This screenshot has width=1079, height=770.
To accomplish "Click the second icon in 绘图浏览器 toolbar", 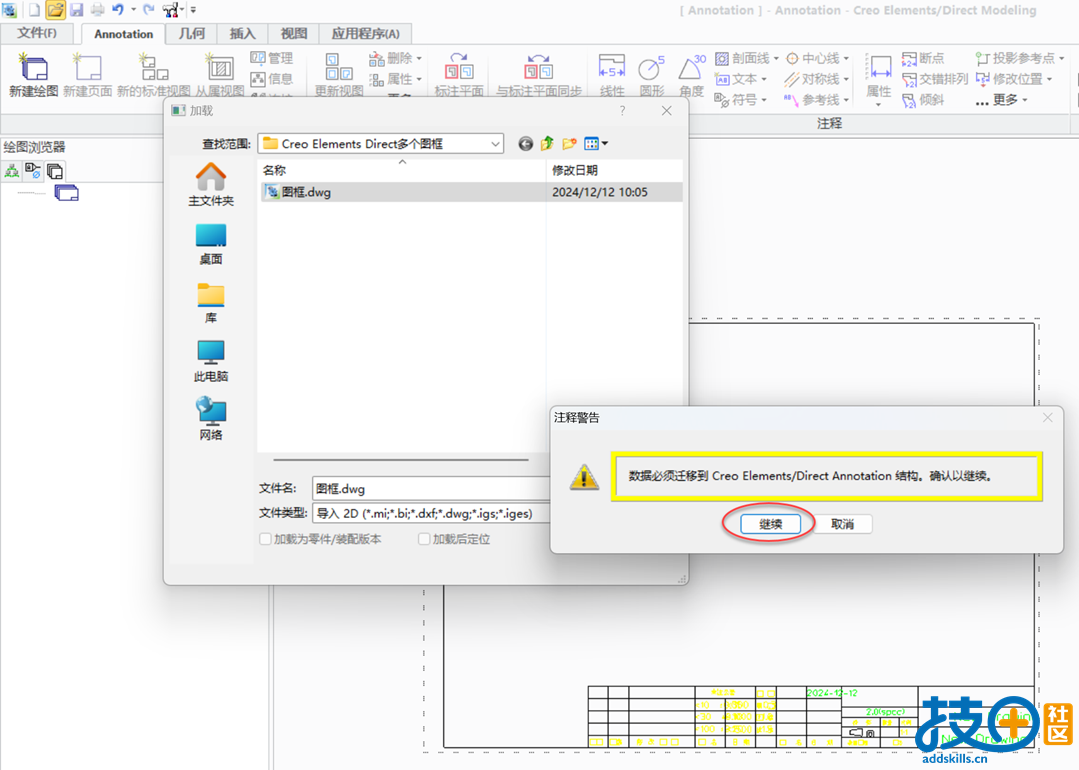I will 33,171.
